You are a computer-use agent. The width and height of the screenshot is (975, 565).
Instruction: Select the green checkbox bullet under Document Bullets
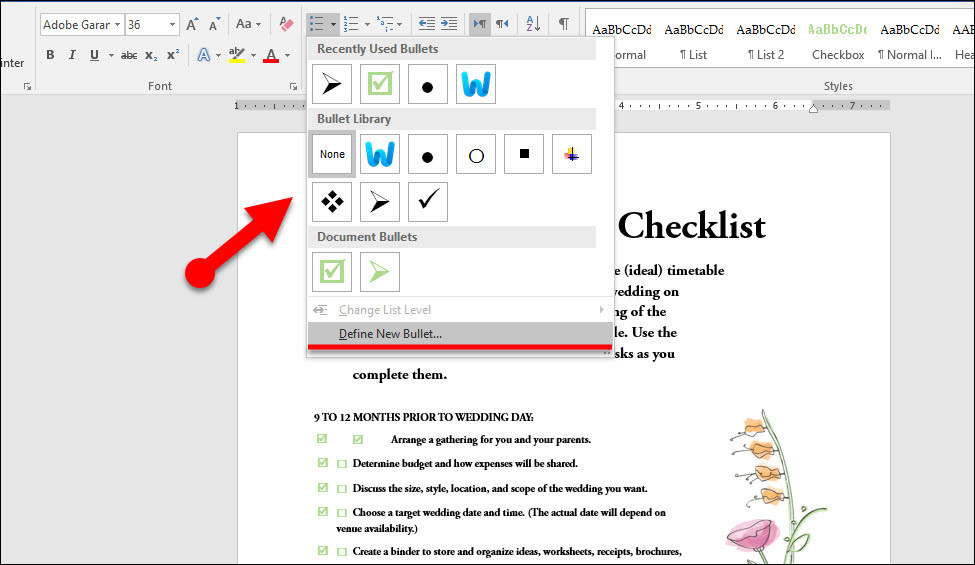pyautogui.click(x=332, y=272)
